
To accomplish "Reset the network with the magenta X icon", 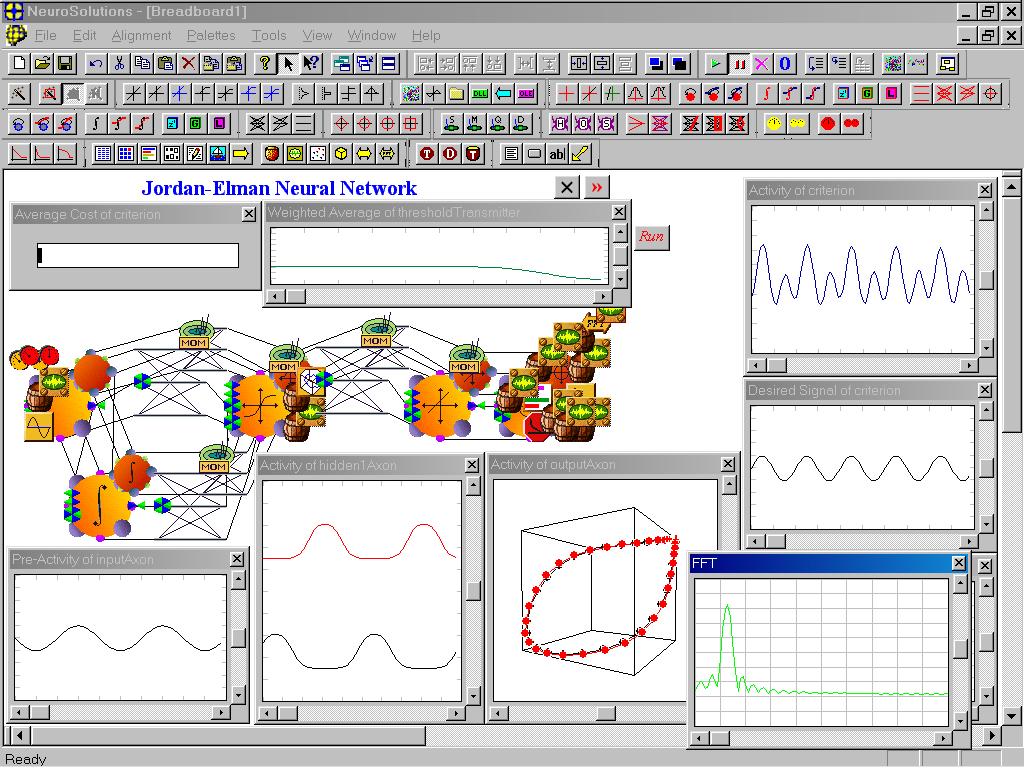I will pyautogui.click(x=761, y=63).
